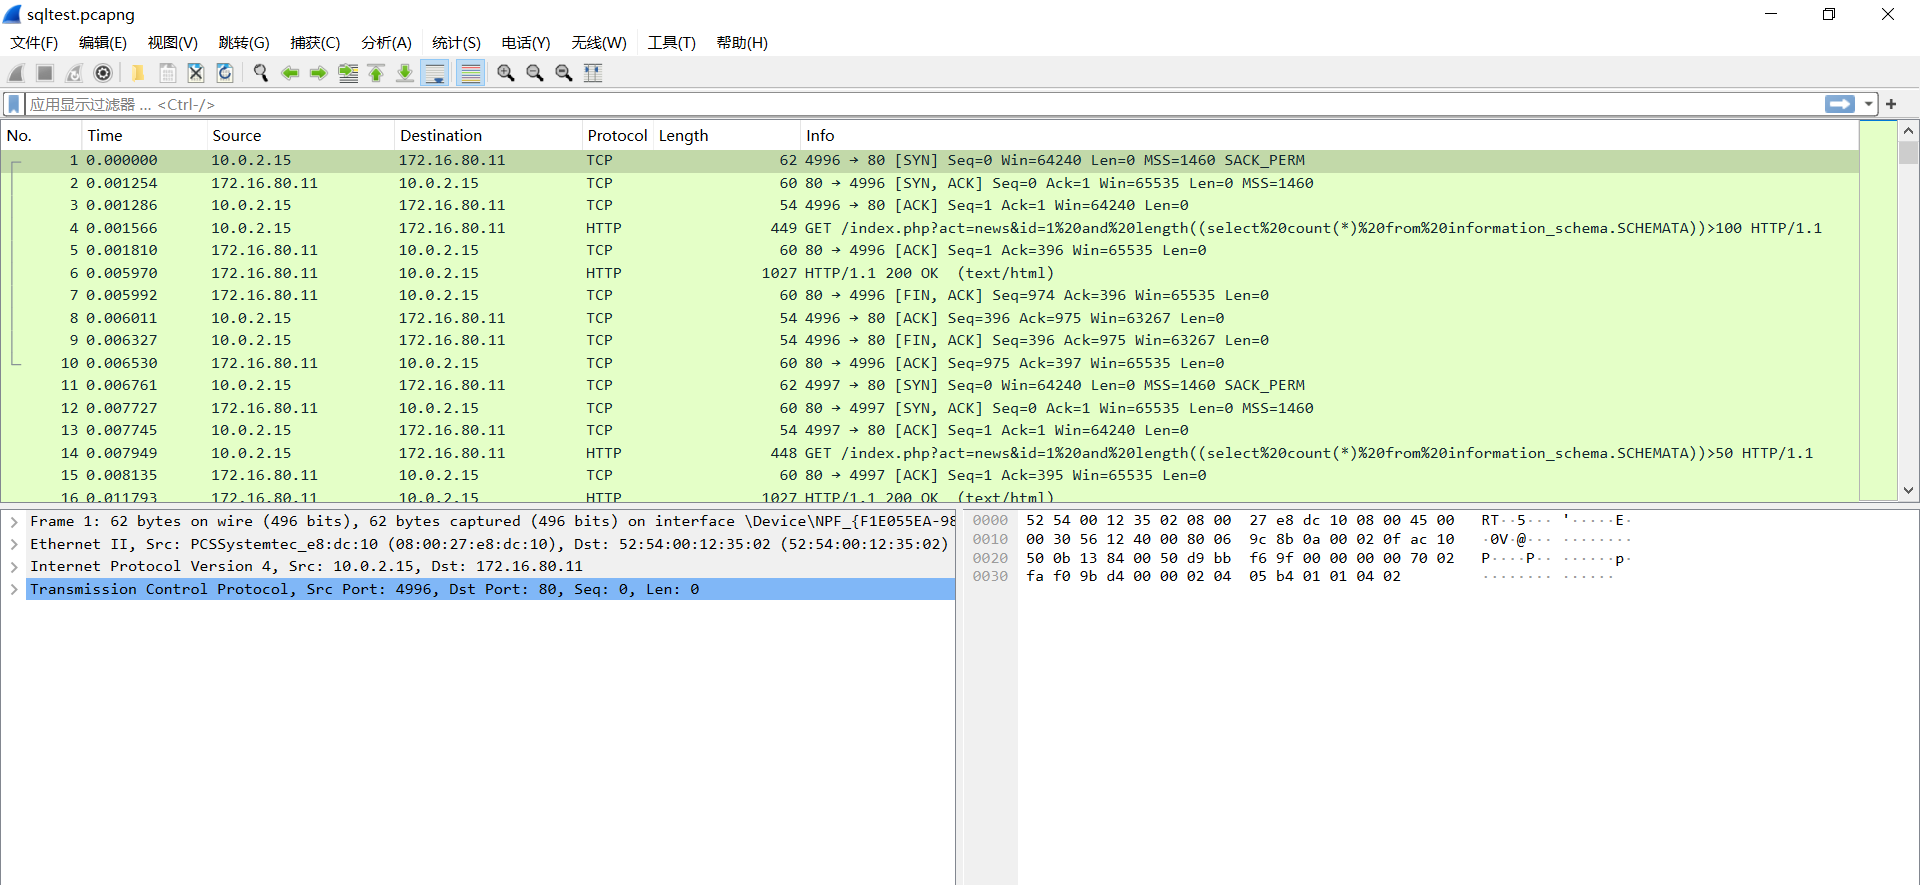Open the recent display filters dropdown arrow

point(1867,104)
